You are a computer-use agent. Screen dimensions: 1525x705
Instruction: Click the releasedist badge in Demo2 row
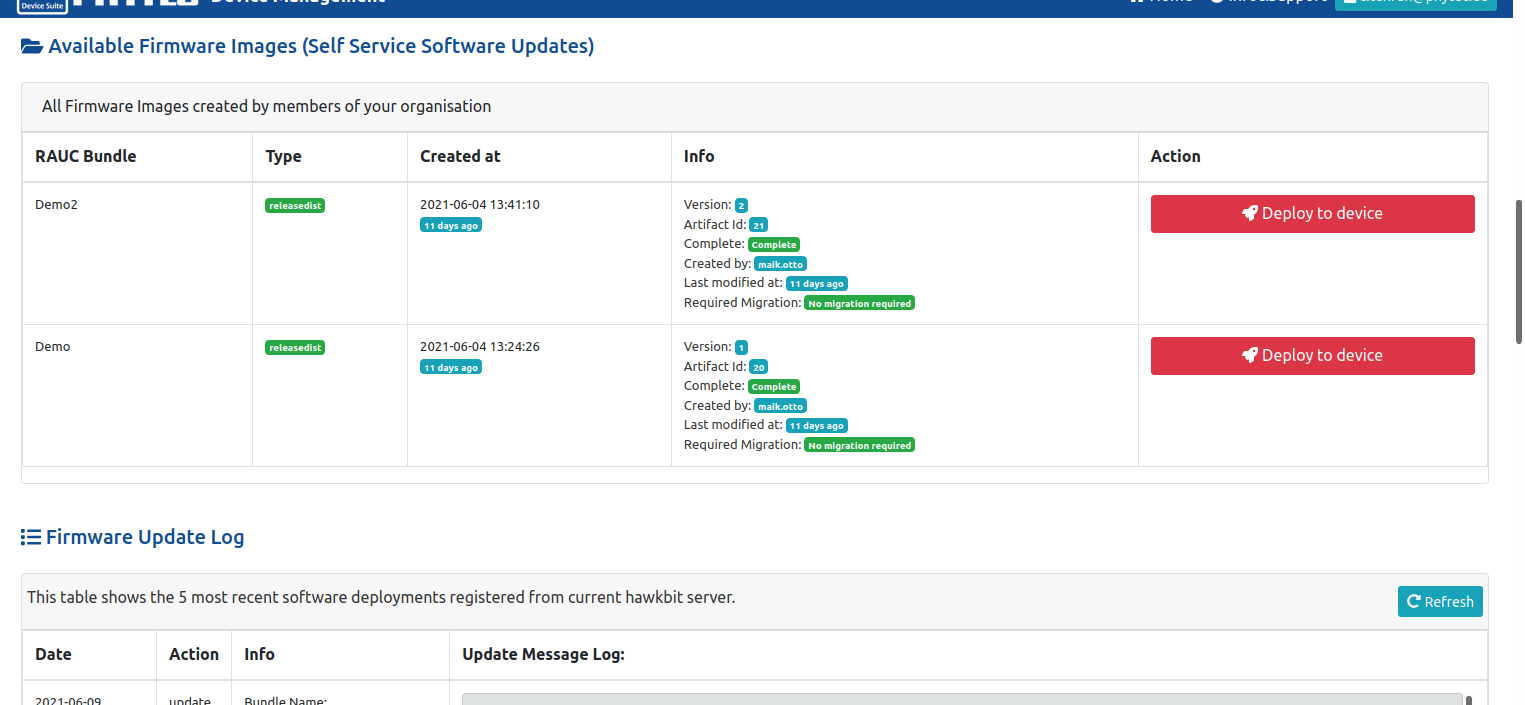pos(295,206)
